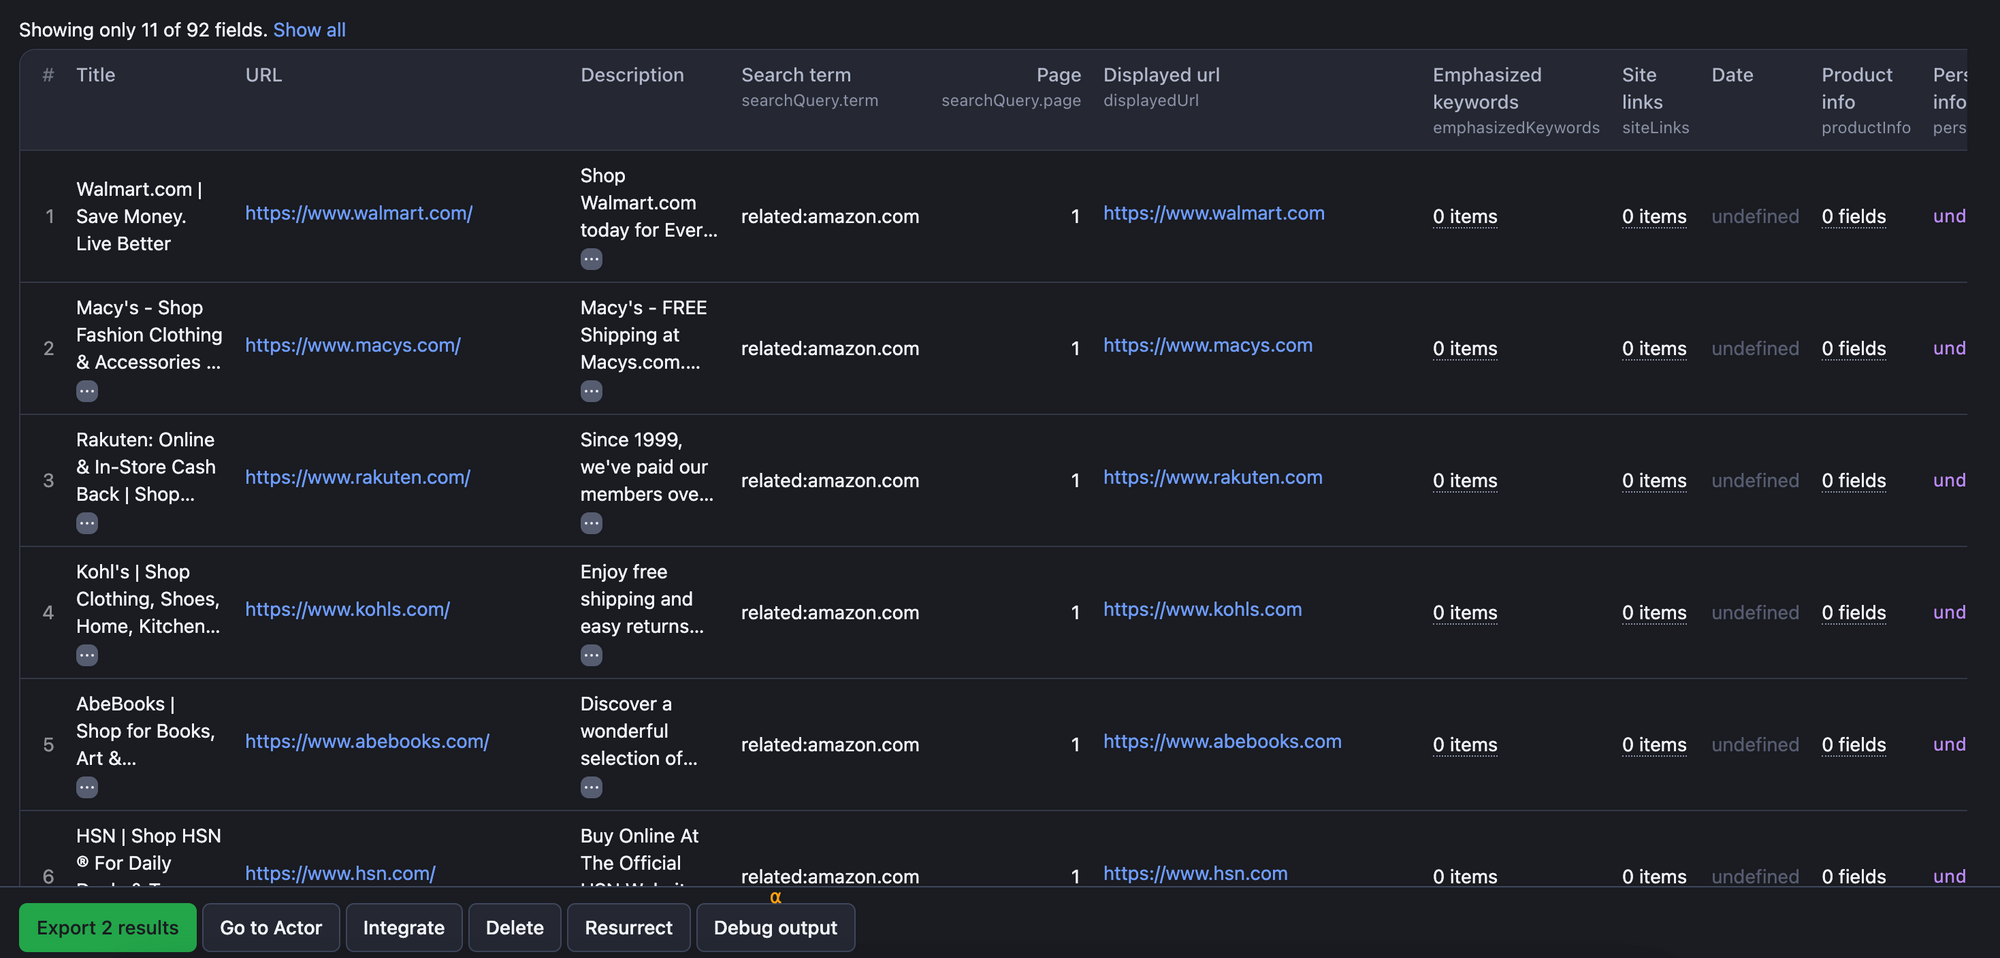The image size is (2000, 958).
Task: Click the Delete button
Action: click(514, 928)
